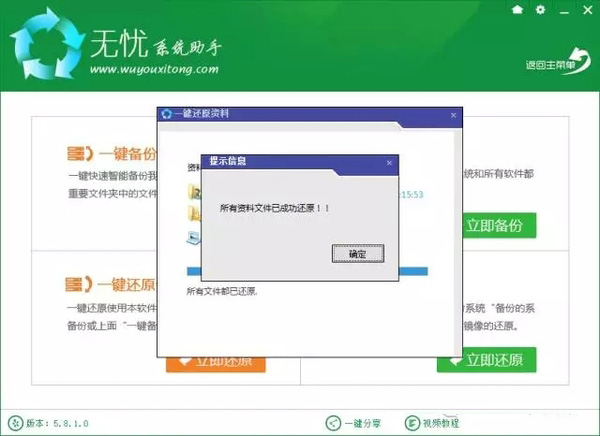Click the home icon in the title bar
This screenshot has height=436, width=600.
pyautogui.click(x=517, y=10)
